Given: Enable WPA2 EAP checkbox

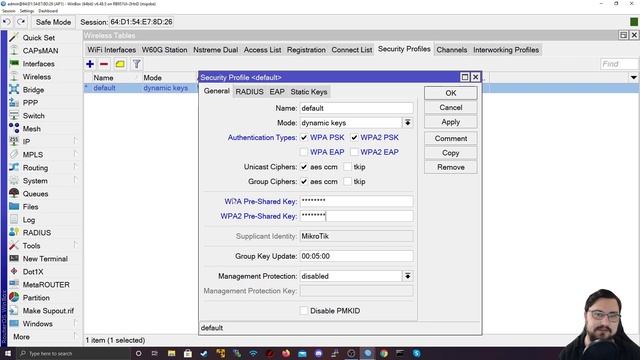Looking at the screenshot, I should coord(354,152).
